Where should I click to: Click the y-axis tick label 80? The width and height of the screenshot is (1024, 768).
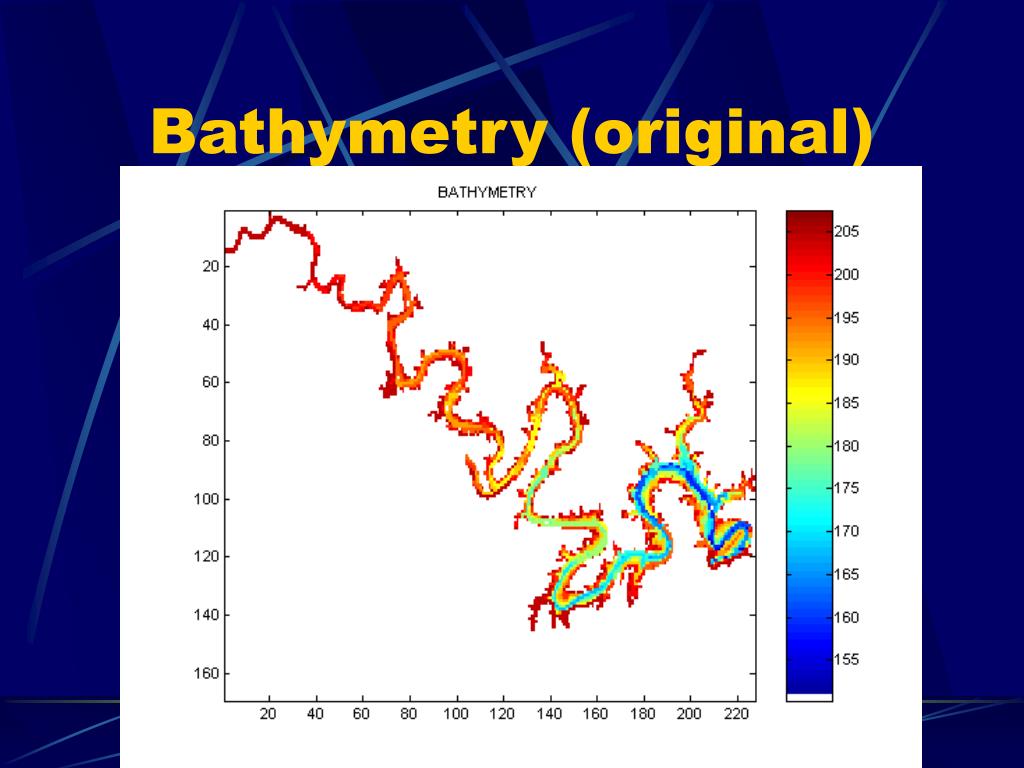coord(211,441)
